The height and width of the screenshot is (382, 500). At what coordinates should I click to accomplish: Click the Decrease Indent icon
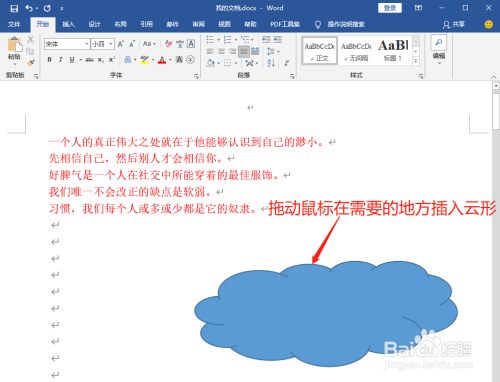tap(266, 40)
